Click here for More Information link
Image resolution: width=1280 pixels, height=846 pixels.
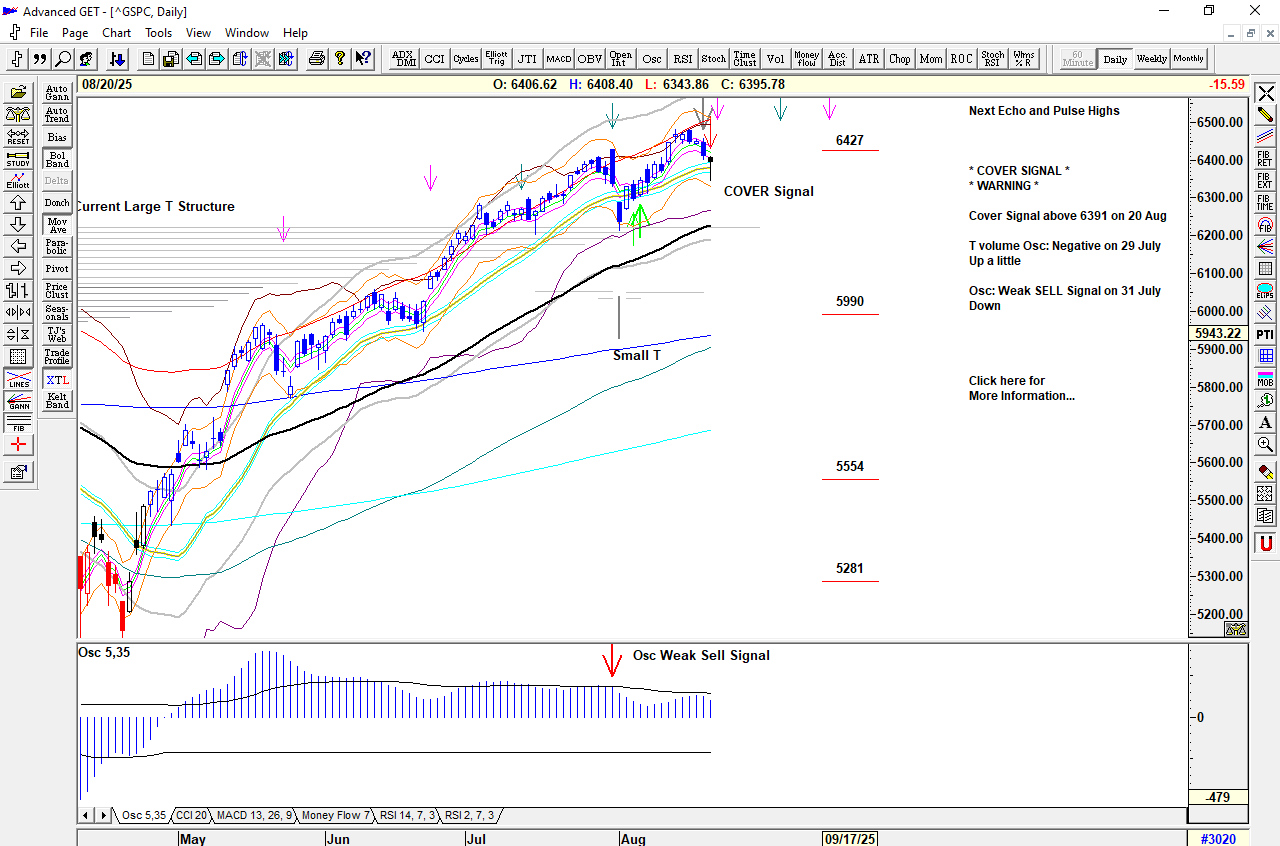tap(1021, 388)
